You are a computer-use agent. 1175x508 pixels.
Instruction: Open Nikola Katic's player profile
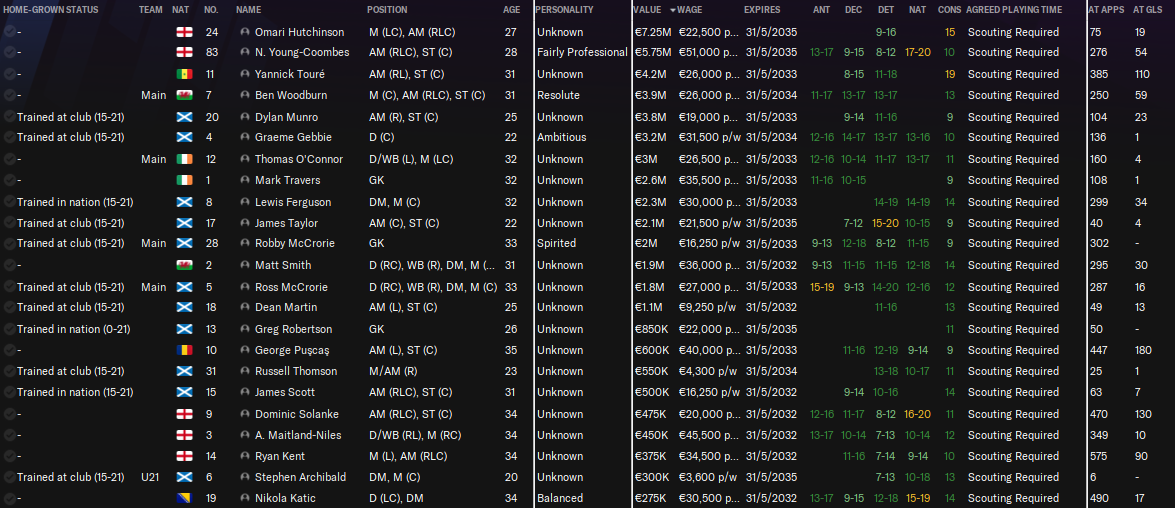285,498
